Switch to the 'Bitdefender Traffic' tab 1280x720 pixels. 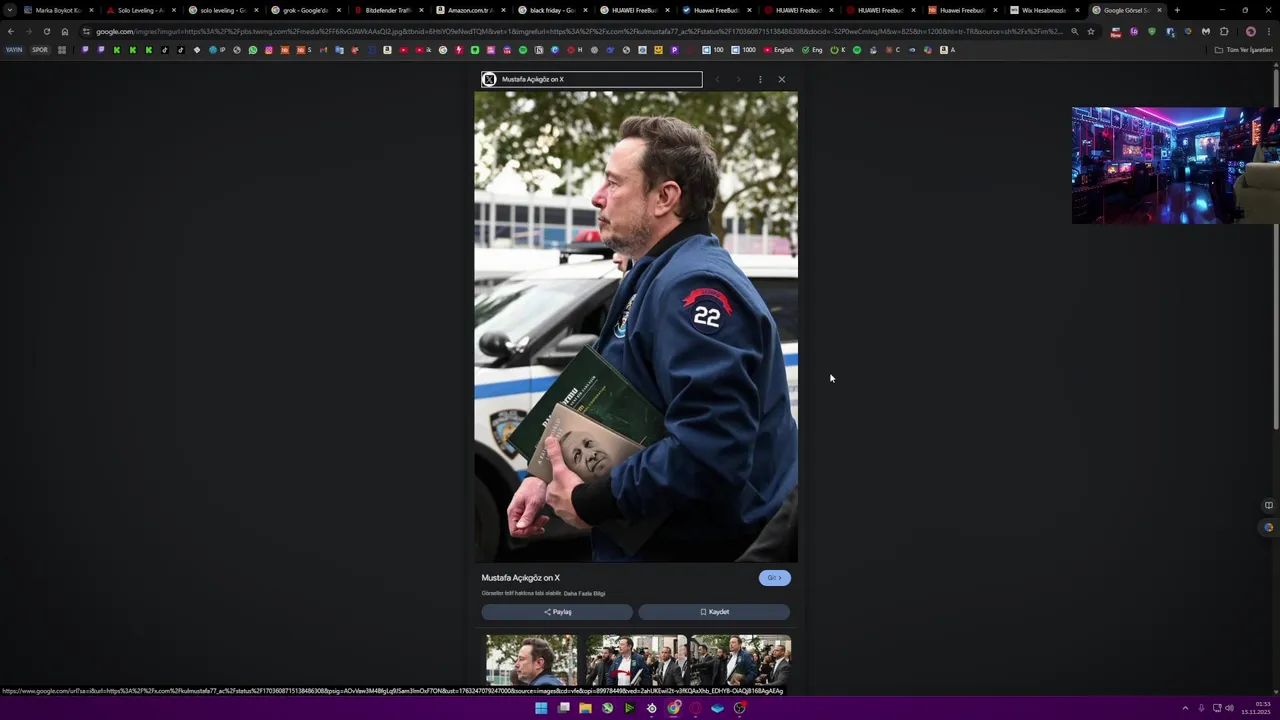pyautogui.click(x=386, y=10)
